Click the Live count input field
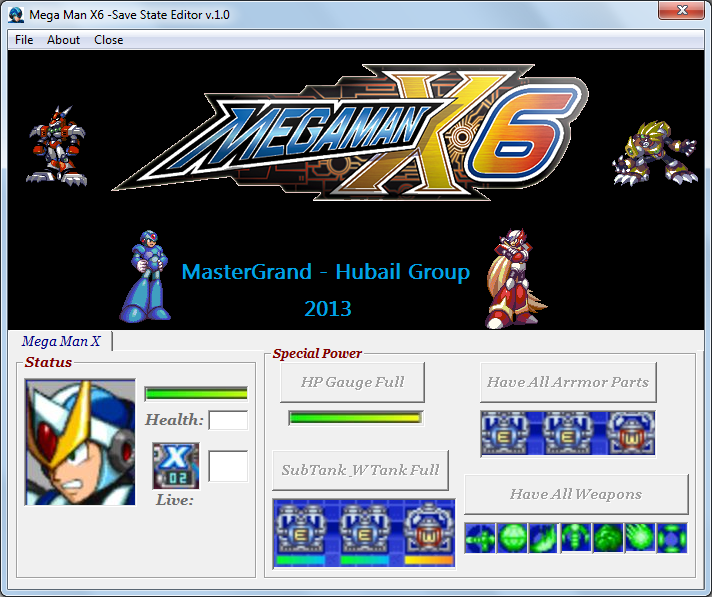The height and width of the screenshot is (599, 713). tap(228, 466)
